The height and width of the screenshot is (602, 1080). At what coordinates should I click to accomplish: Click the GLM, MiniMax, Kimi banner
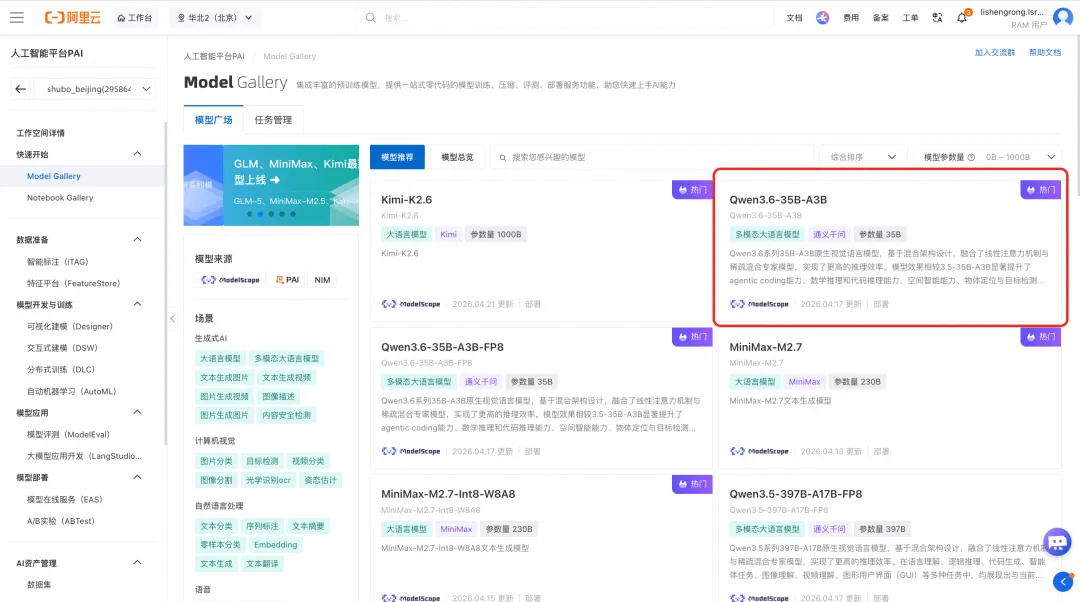point(271,185)
